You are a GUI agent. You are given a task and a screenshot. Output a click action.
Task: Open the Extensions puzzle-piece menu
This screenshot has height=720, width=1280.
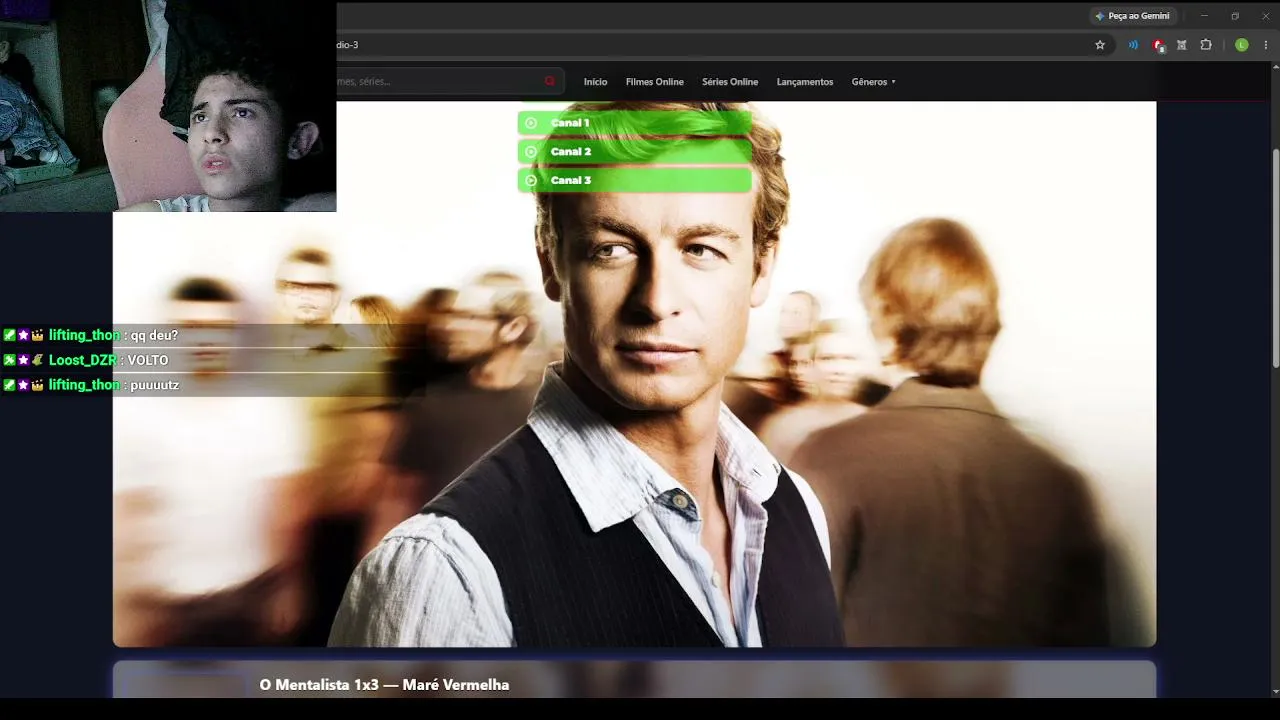coord(1206,45)
